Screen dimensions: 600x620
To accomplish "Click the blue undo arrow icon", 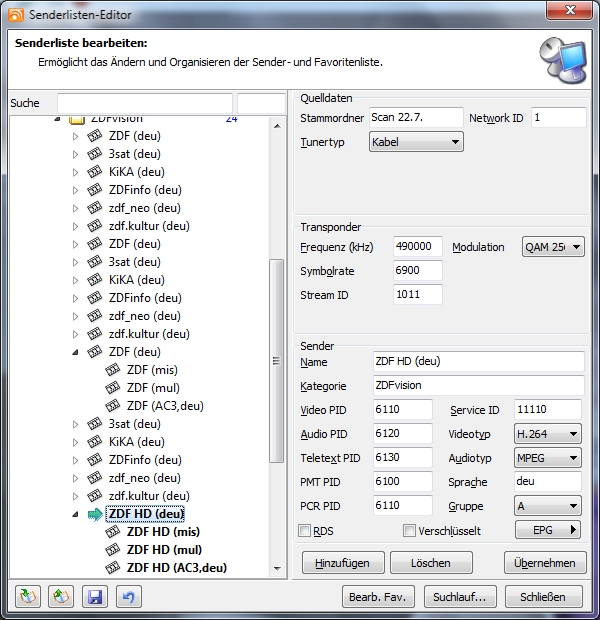I will coord(128,597).
